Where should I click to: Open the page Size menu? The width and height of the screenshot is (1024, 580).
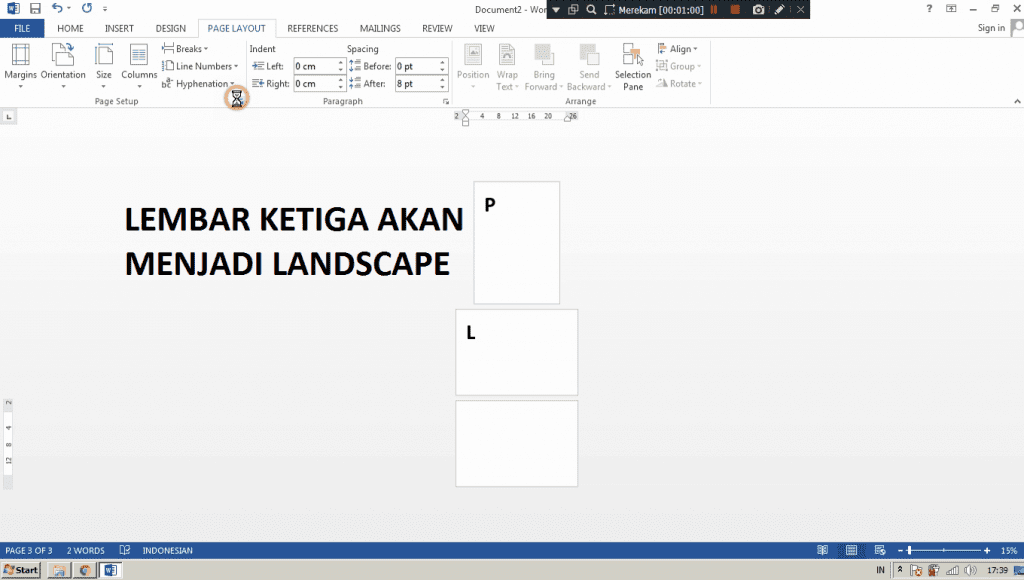104,64
